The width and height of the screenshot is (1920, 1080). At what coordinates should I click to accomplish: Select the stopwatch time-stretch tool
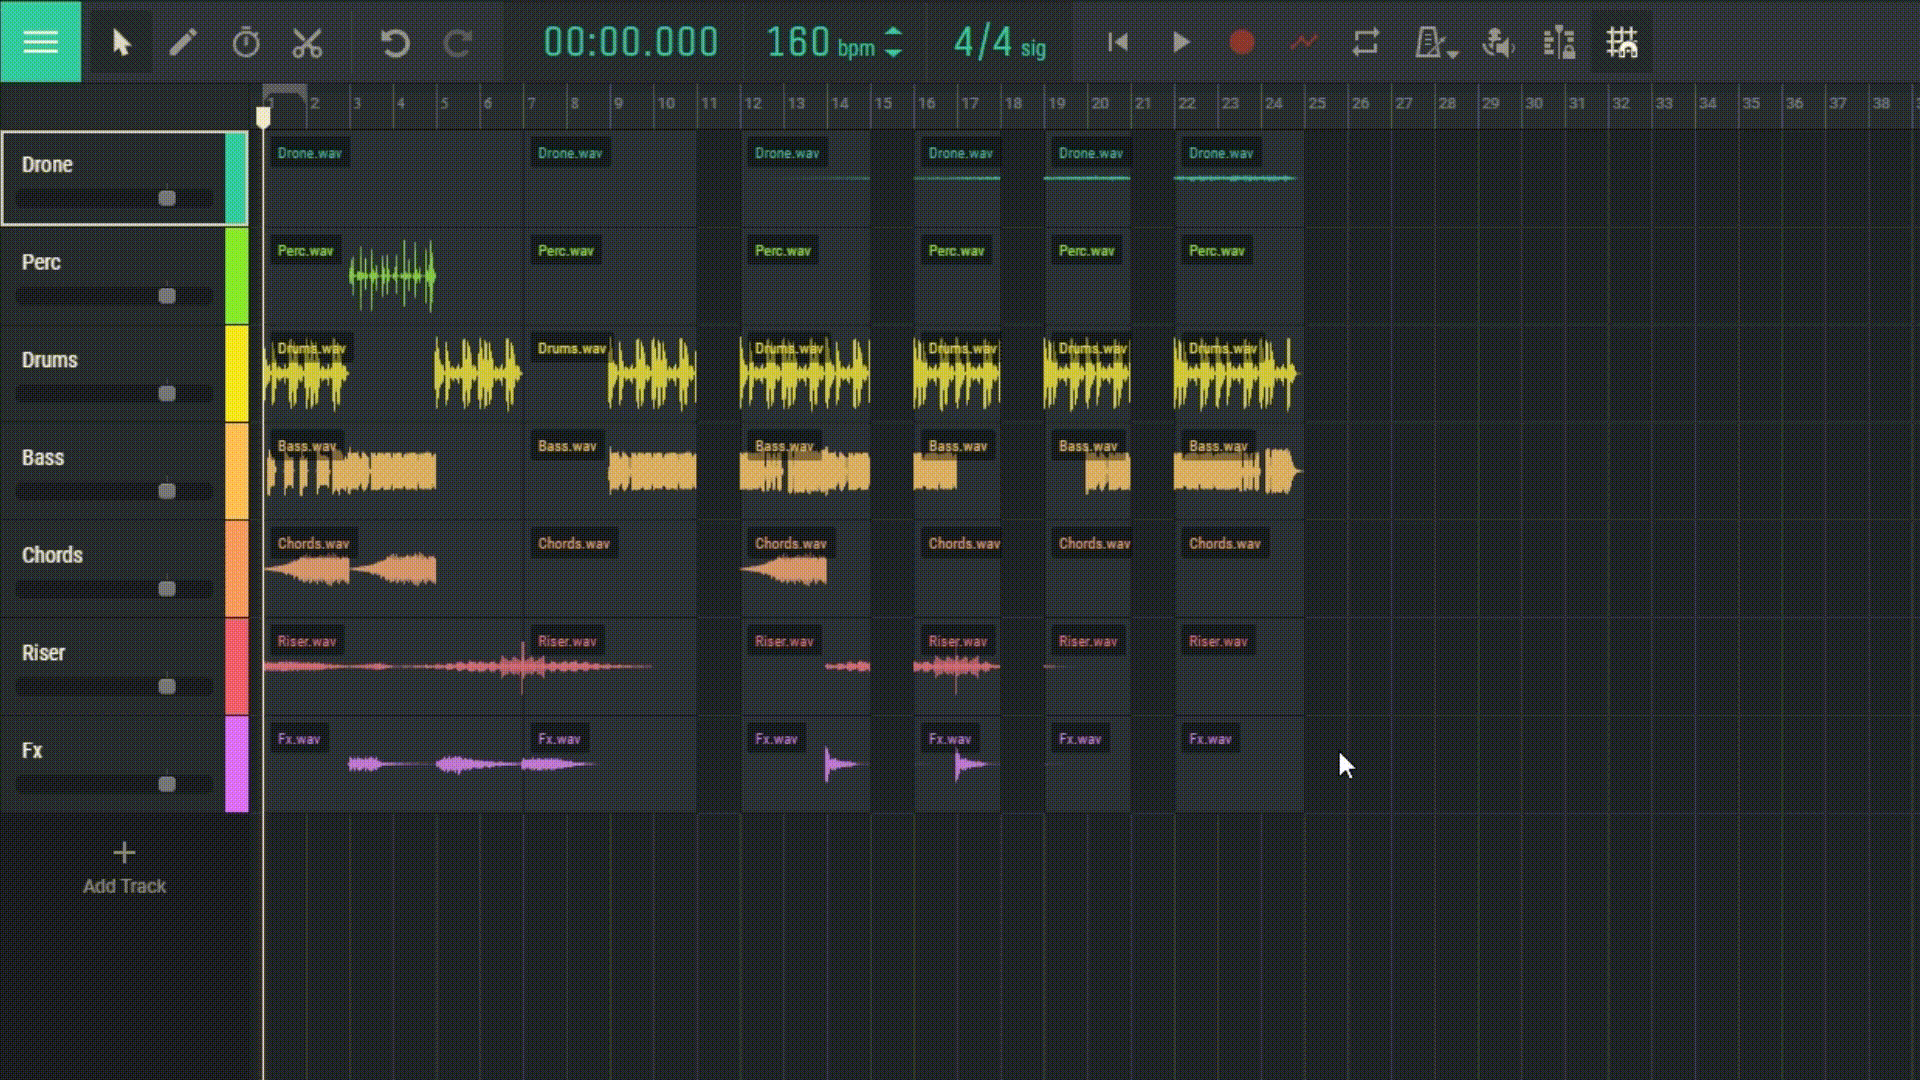pyautogui.click(x=245, y=43)
